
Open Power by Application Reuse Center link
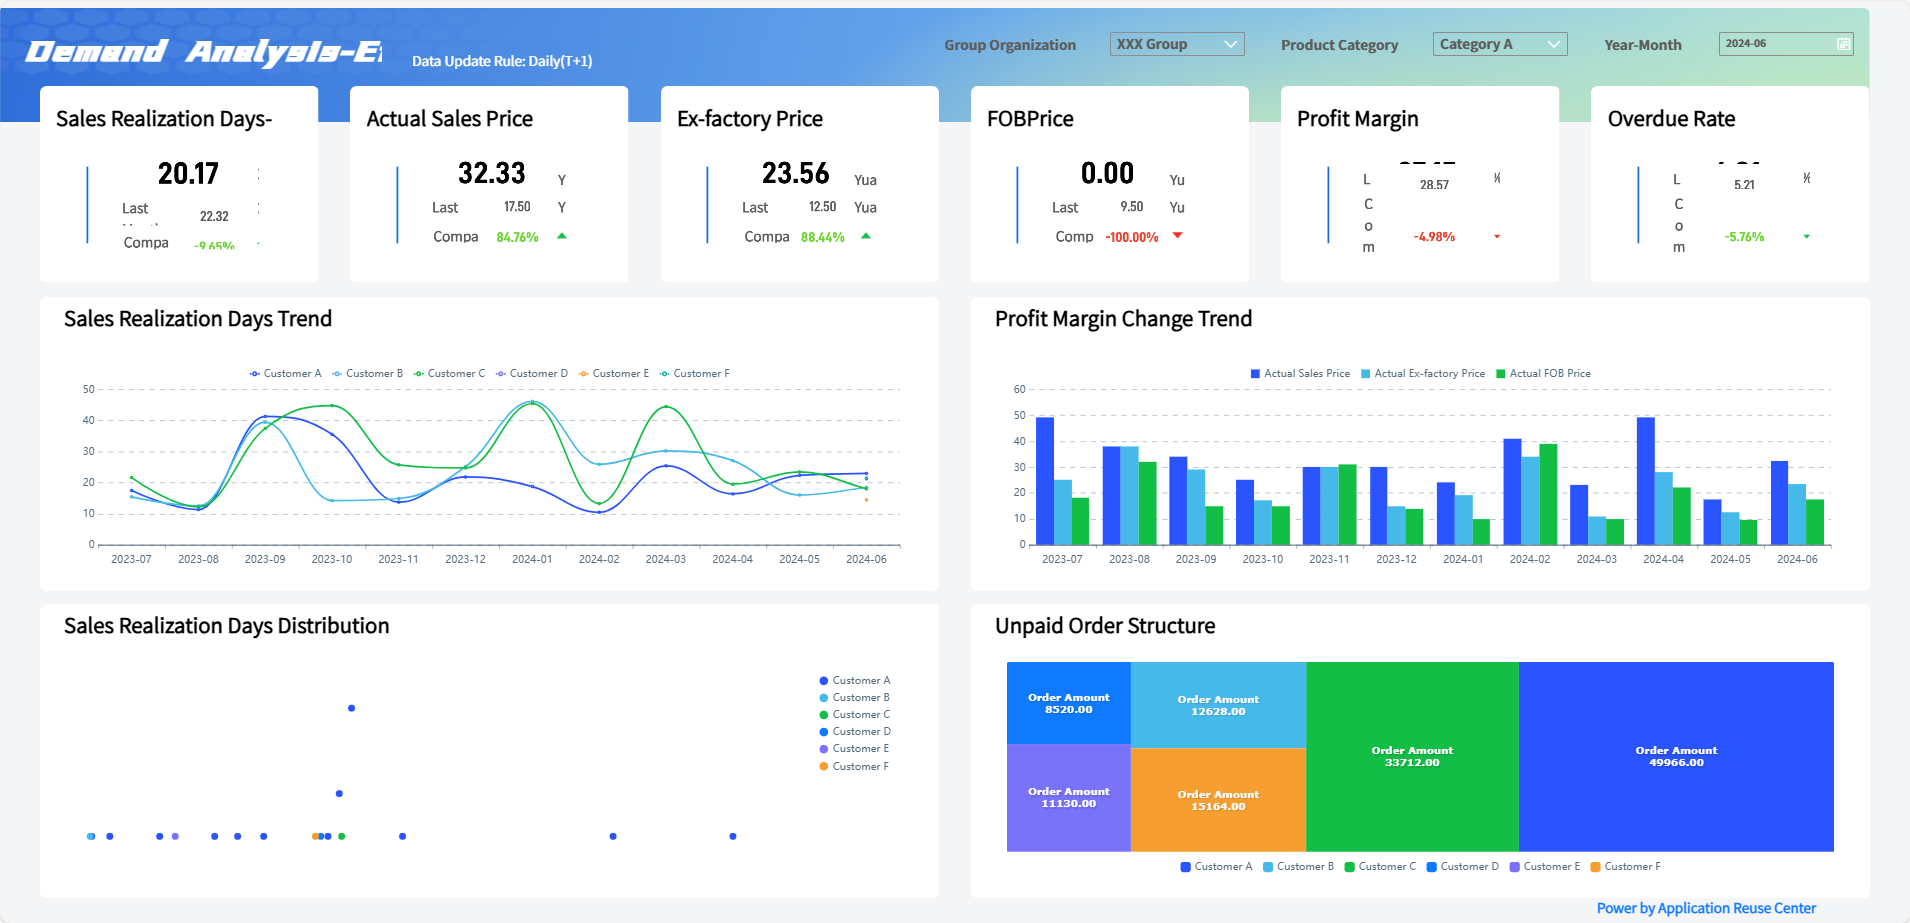[1706, 908]
